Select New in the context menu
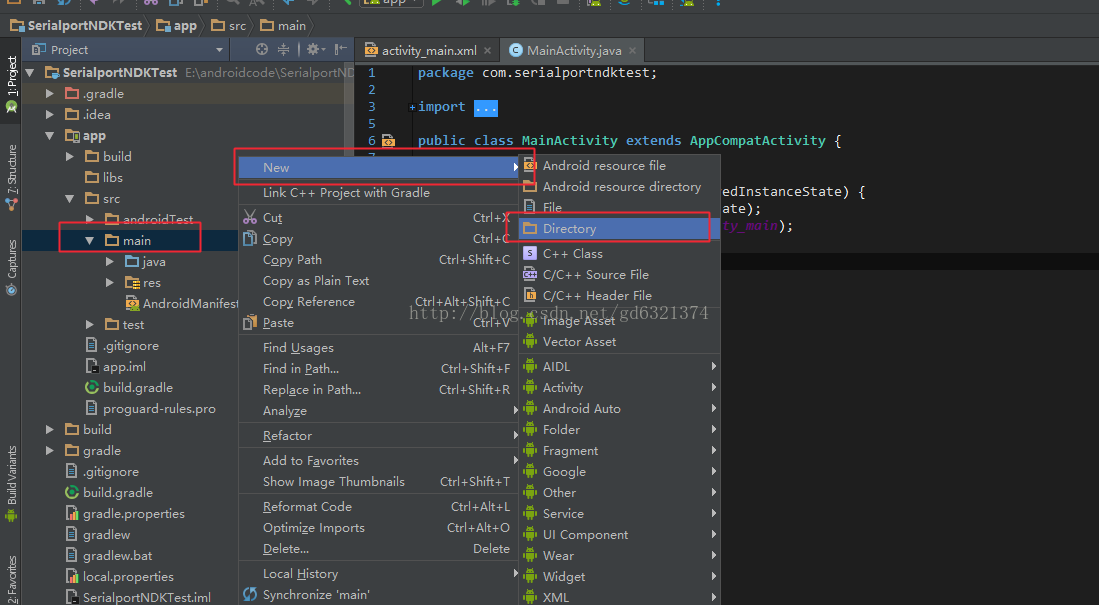Screen dimensions: 1099x605 (x=380, y=168)
